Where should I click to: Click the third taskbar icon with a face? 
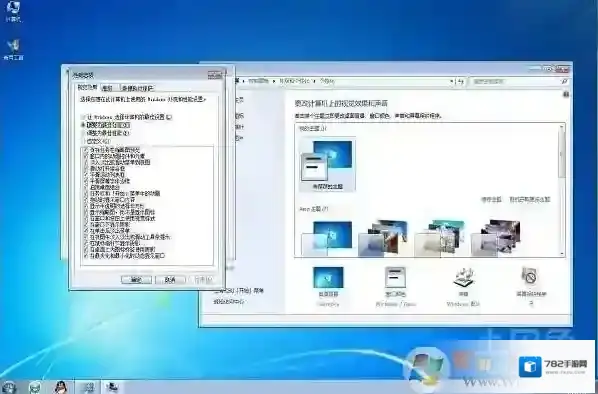click(x=61, y=387)
